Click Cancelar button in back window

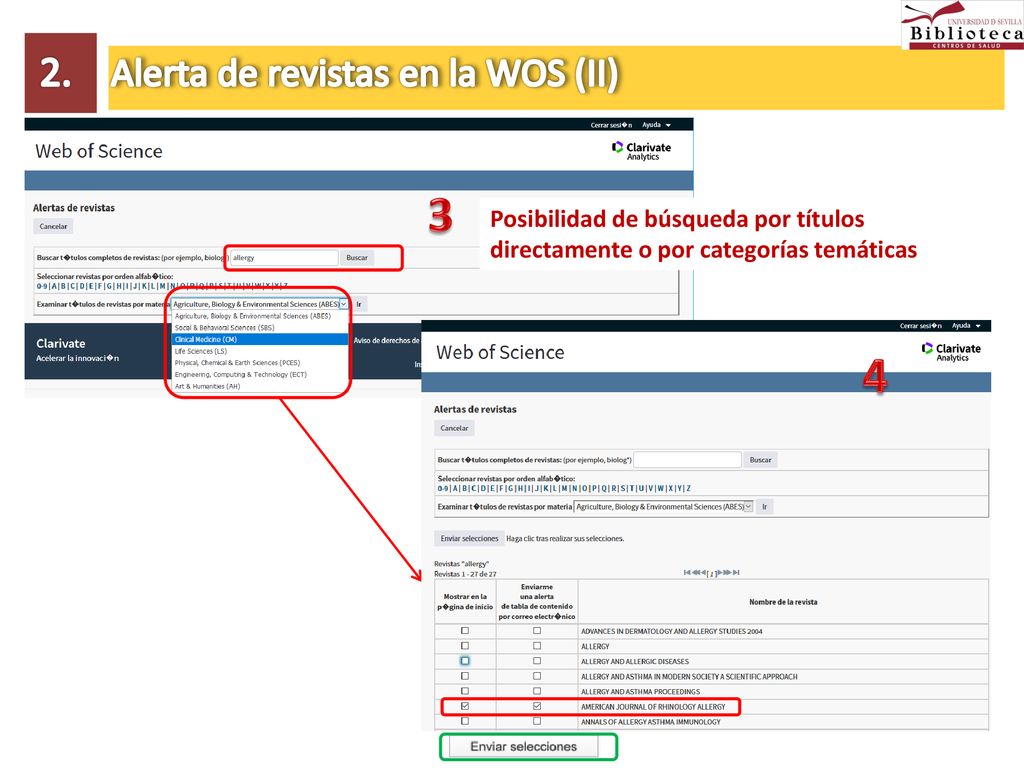(54, 227)
